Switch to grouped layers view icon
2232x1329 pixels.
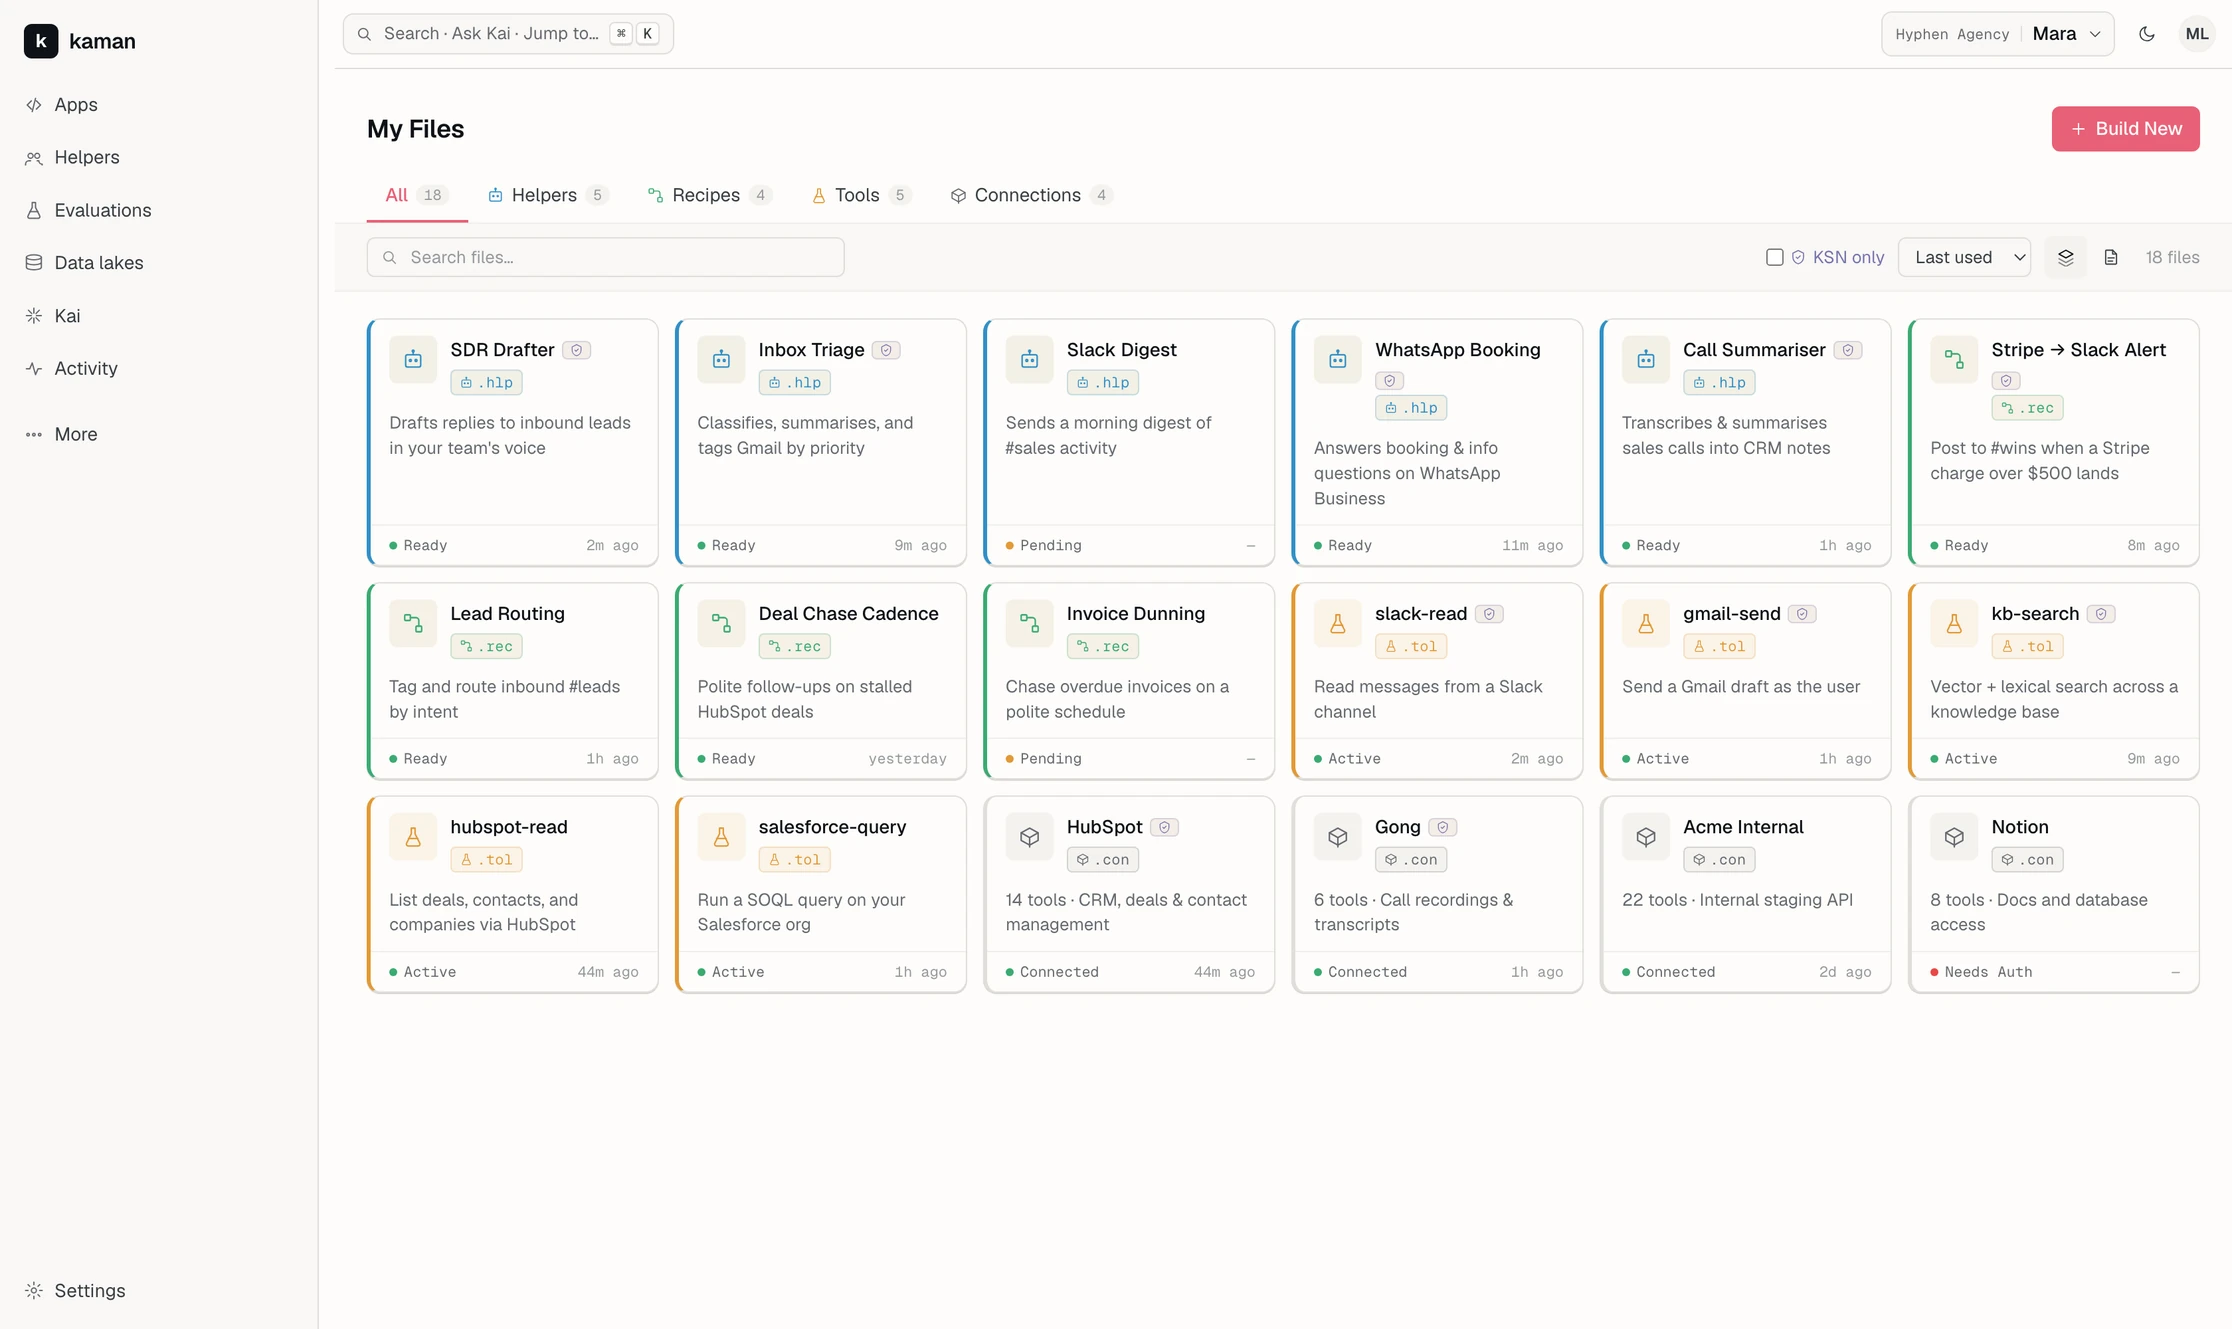click(2066, 257)
